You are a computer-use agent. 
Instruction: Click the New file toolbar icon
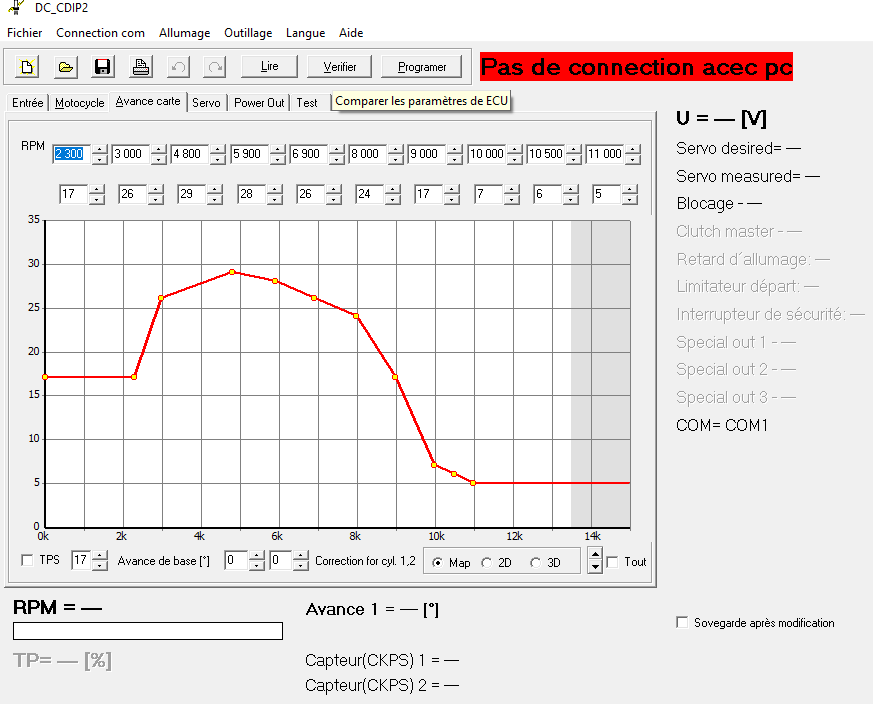[x=27, y=67]
